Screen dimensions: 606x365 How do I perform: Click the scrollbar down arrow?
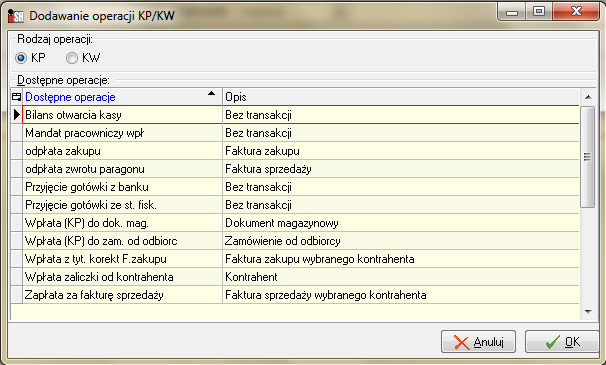point(588,312)
